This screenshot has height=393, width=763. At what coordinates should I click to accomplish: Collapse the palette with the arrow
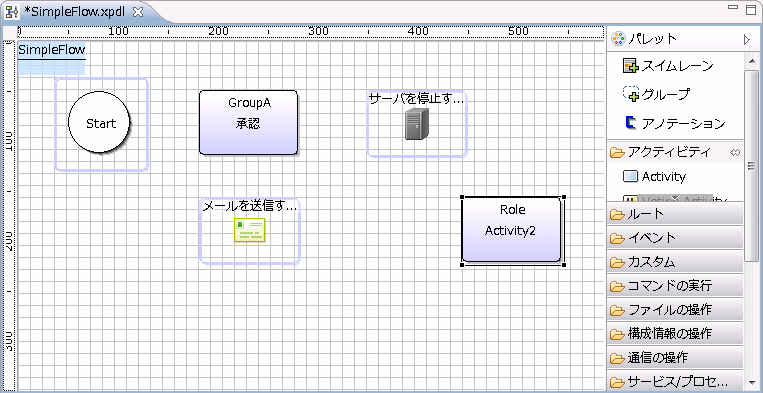(x=747, y=40)
